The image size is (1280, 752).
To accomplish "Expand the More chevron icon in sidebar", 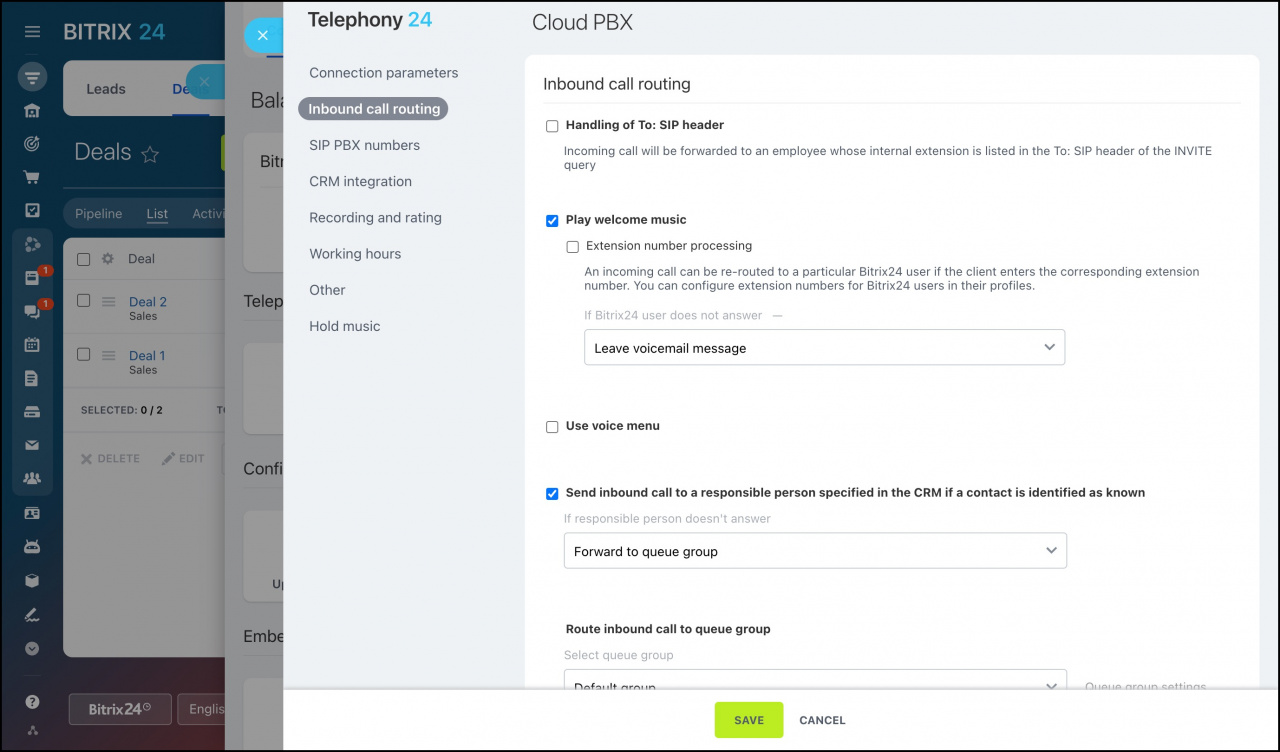I will [32, 648].
